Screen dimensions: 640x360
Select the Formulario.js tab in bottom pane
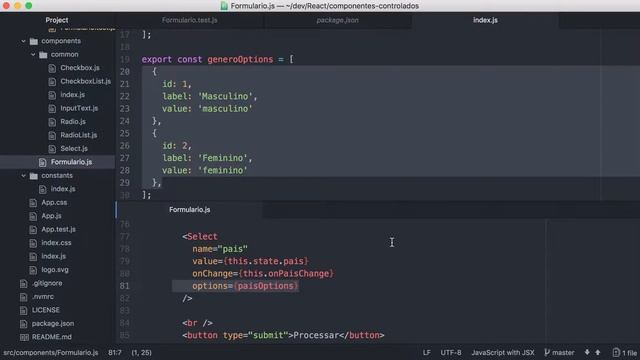click(x=189, y=209)
